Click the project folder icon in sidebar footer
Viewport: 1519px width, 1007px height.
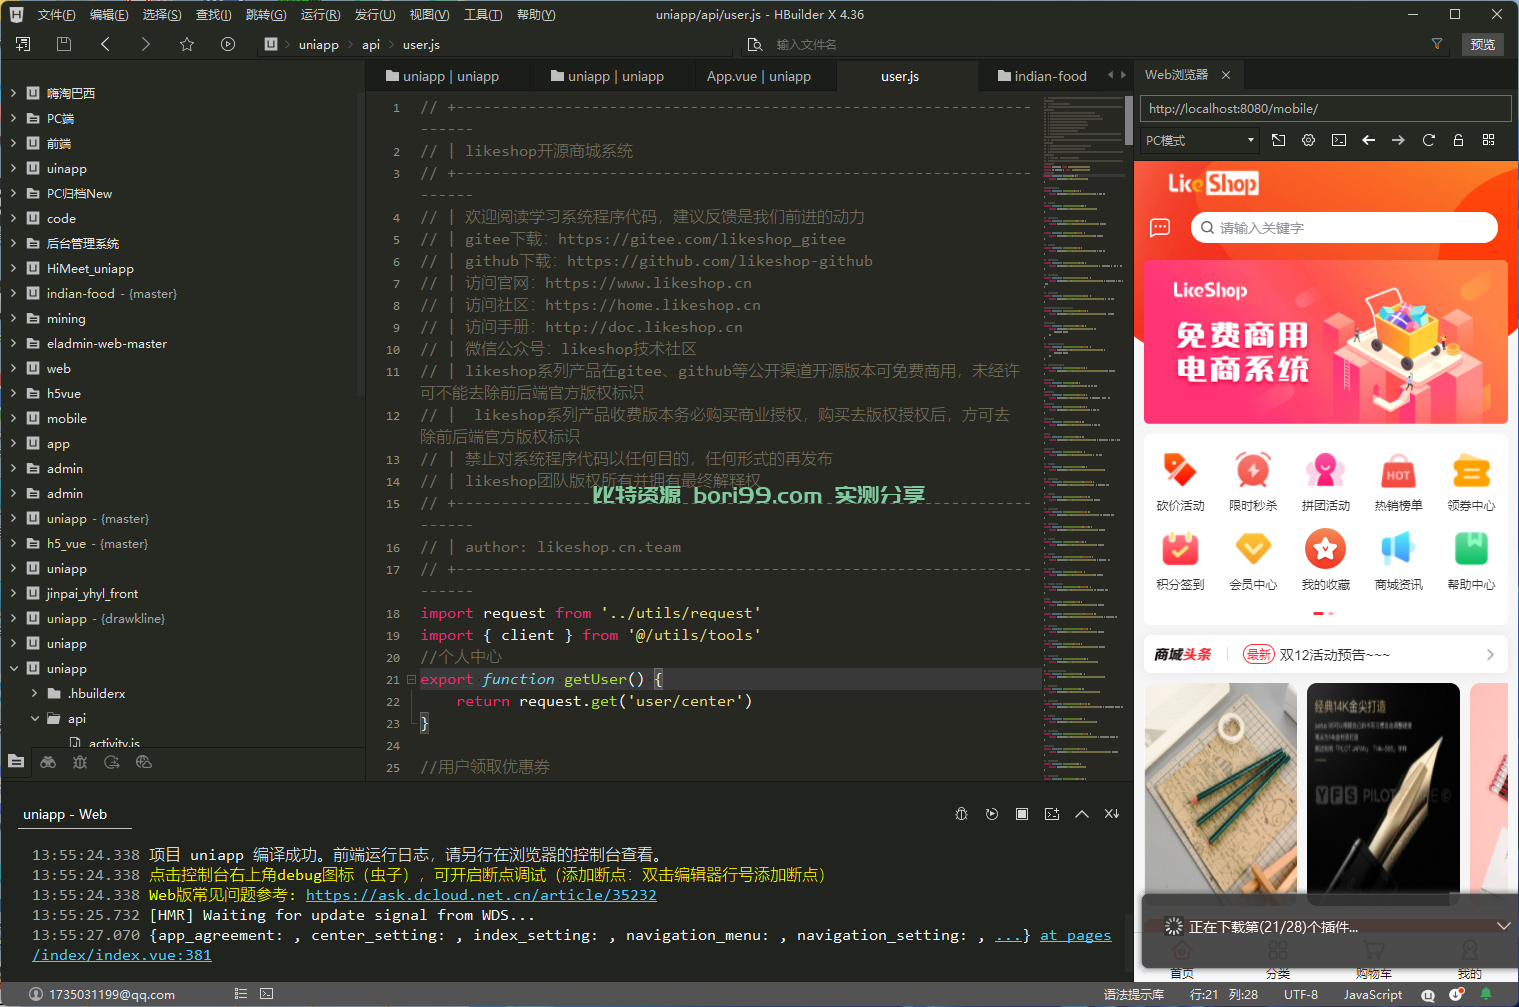tap(16, 762)
